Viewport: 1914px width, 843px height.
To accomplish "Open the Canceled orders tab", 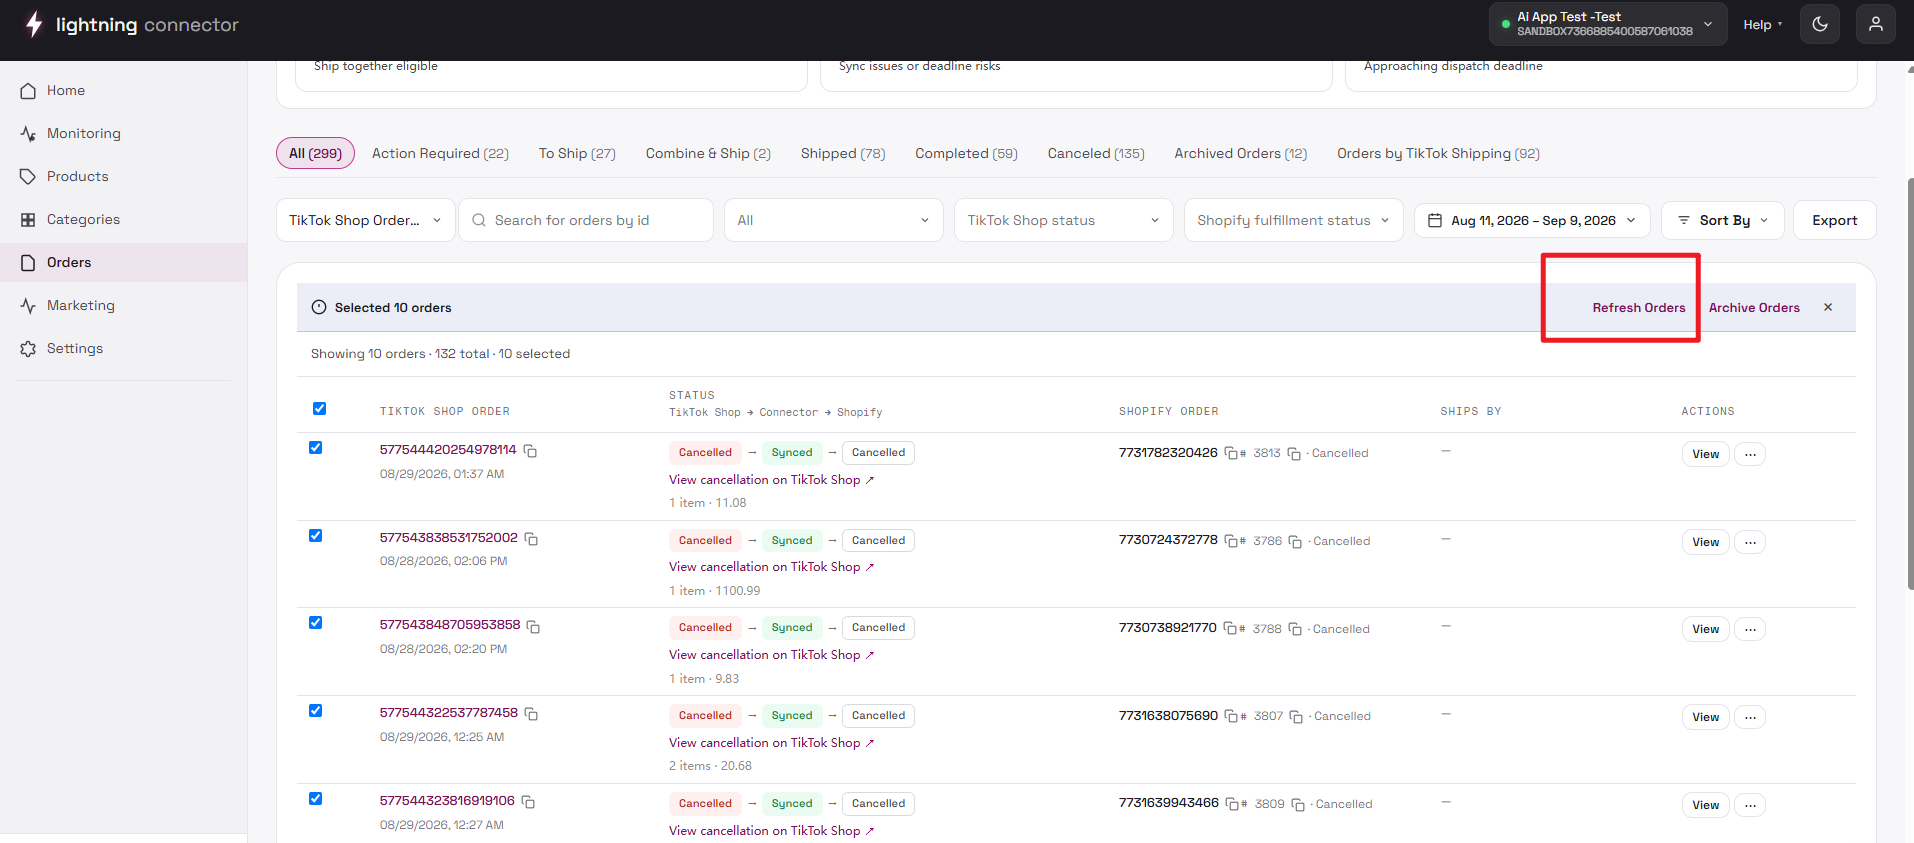I will coord(1096,153).
